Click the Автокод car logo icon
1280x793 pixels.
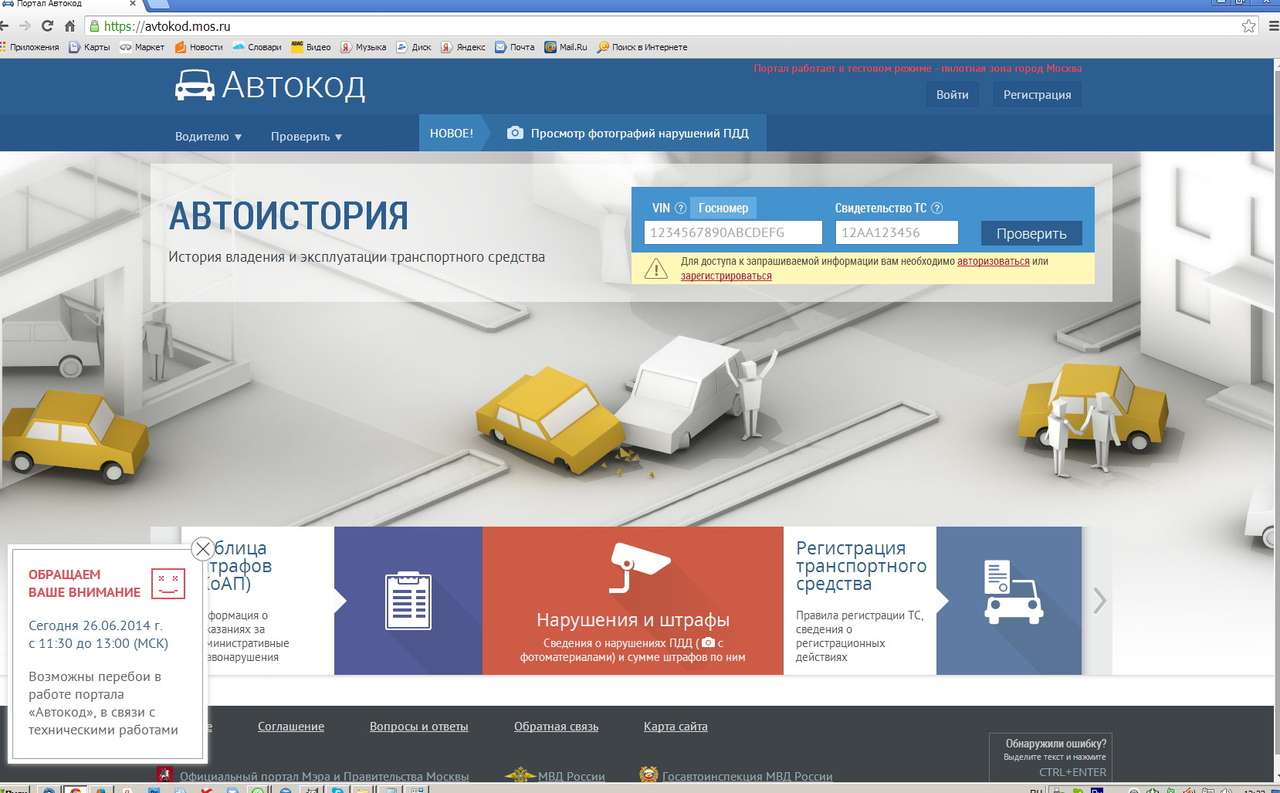click(194, 86)
